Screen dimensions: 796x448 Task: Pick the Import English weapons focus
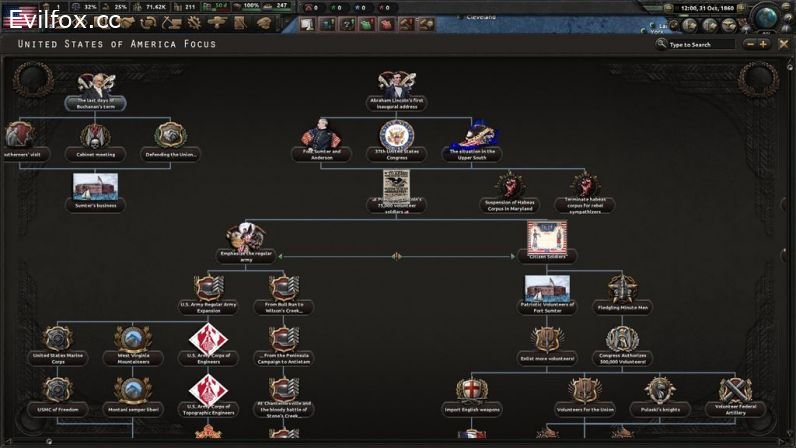pyautogui.click(x=471, y=393)
